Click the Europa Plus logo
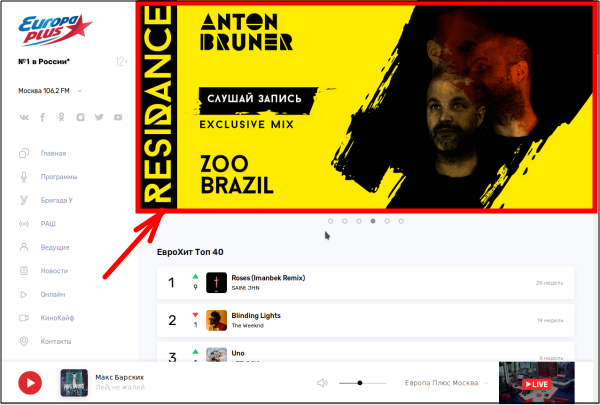Screen dimensions: 600x405 (55, 30)
